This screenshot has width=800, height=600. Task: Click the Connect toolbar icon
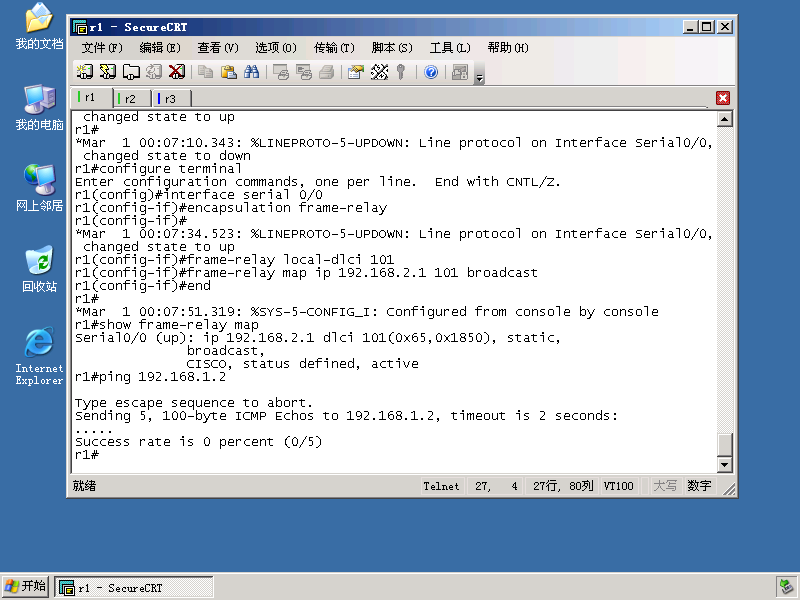coord(85,72)
